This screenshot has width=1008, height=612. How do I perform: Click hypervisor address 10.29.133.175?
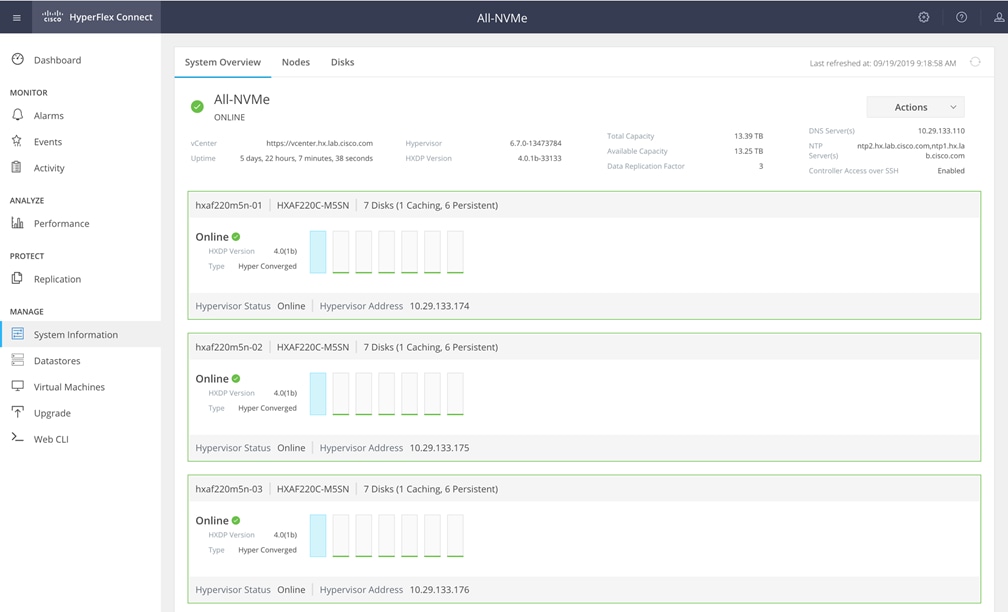click(x=440, y=447)
